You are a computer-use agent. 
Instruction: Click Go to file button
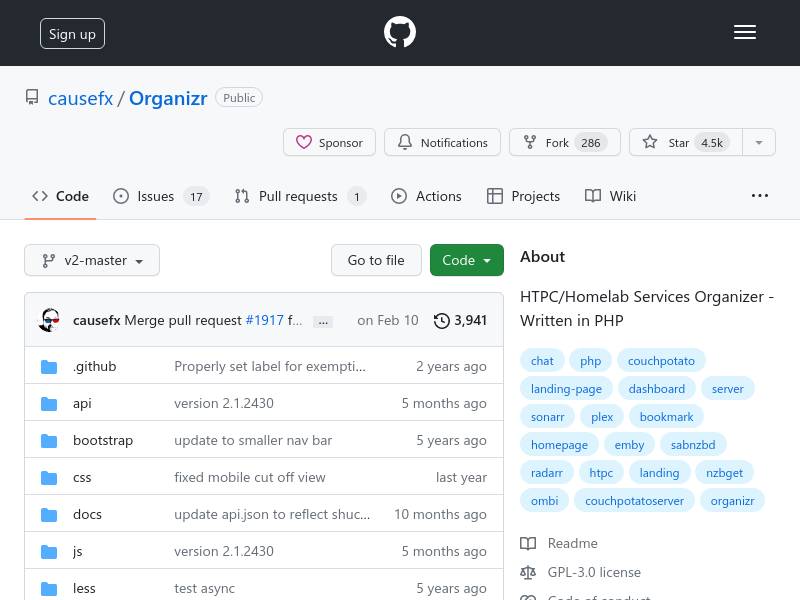376,260
